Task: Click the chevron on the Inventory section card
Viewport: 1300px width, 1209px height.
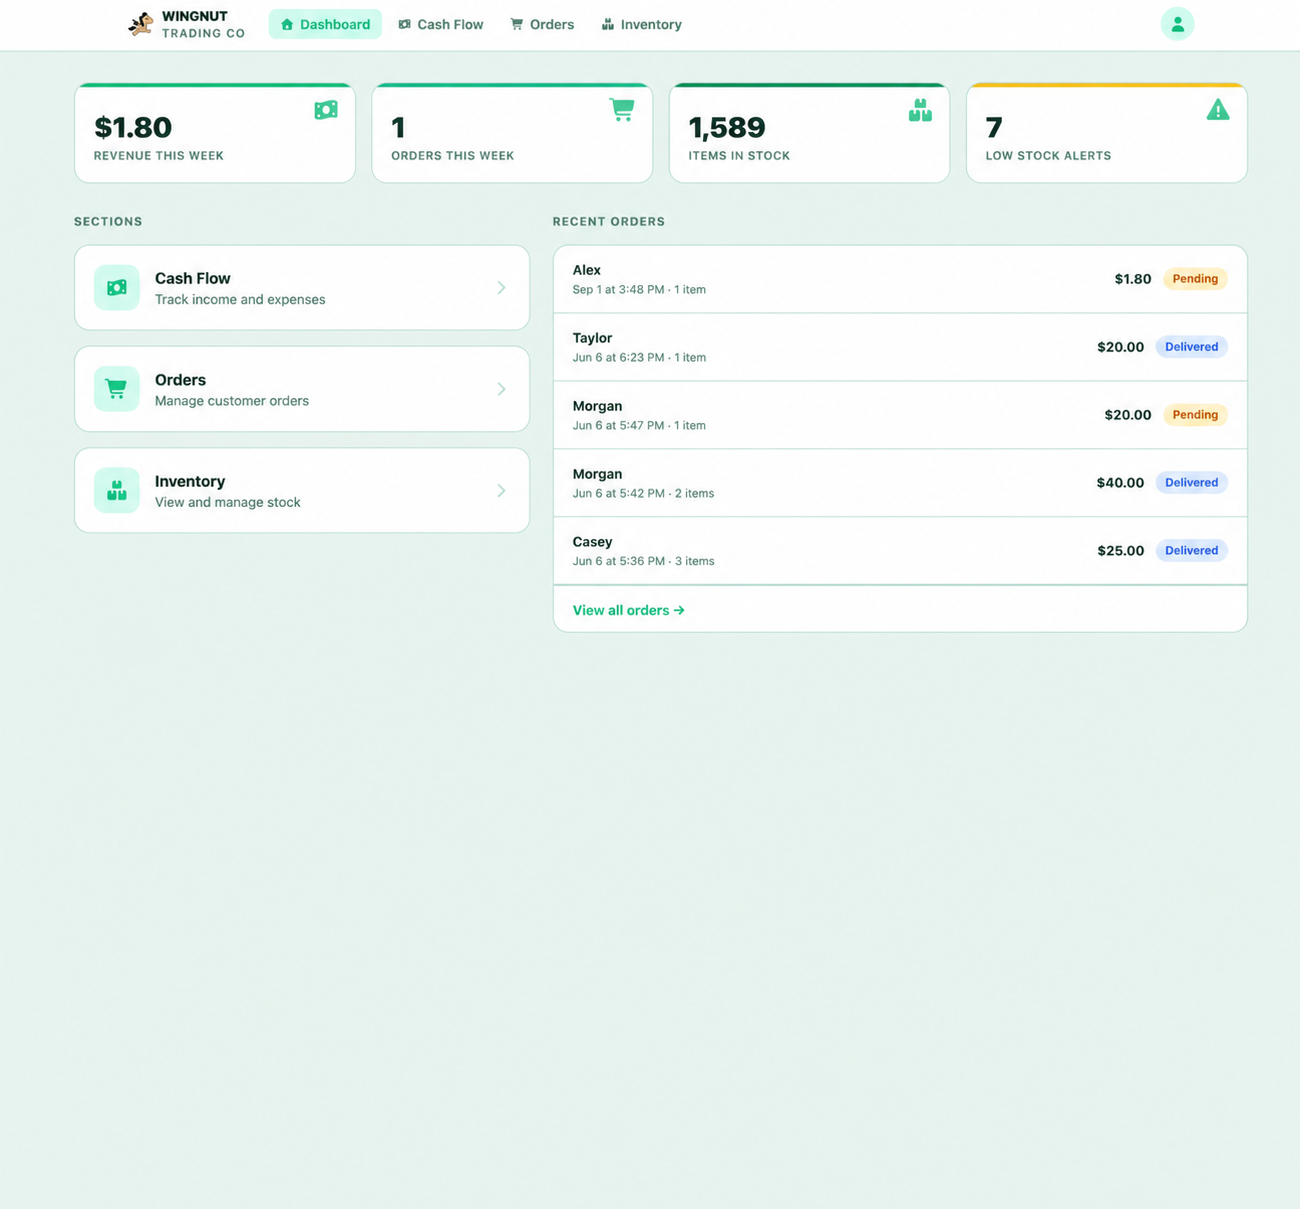Action: click(501, 490)
